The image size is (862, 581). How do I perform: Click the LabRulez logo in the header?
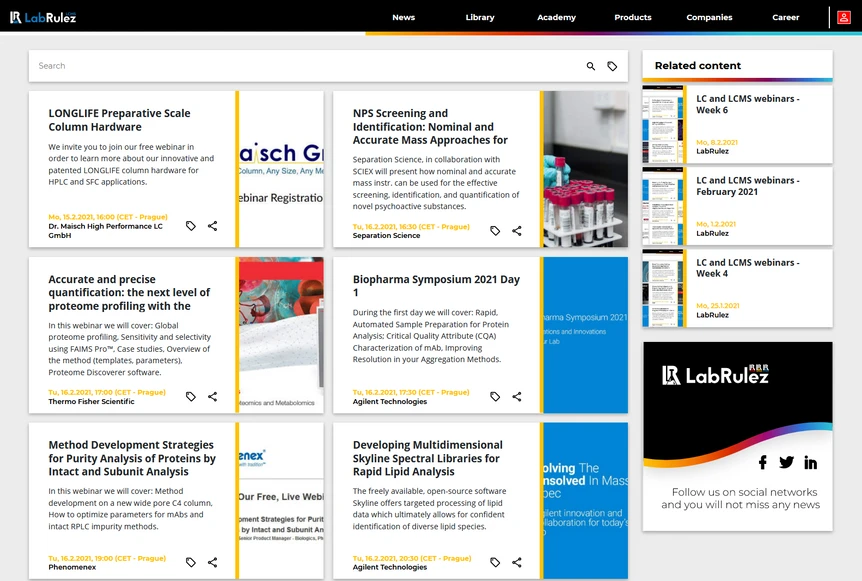click(43, 18)
